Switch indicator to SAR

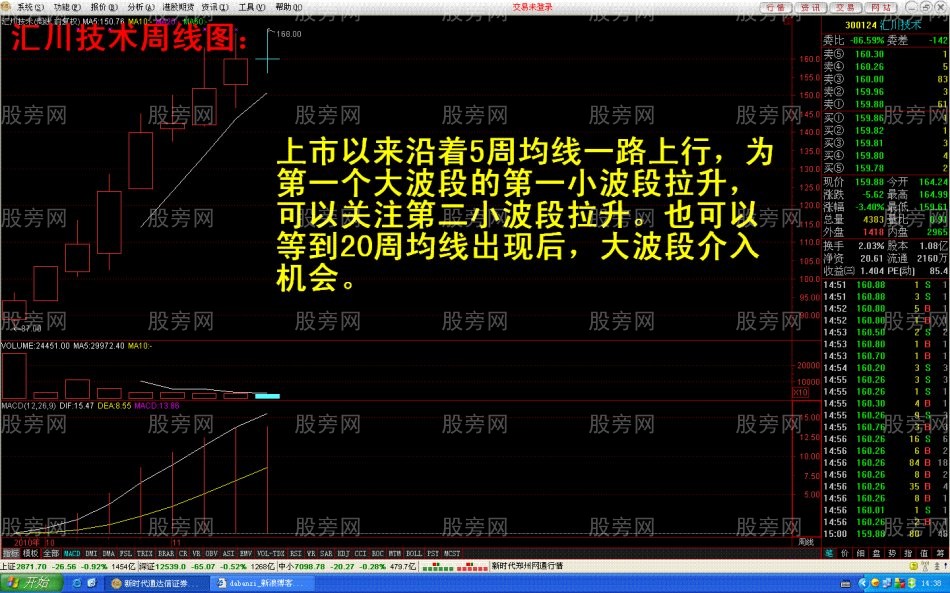pyautogui.click(x=326, y=553)
